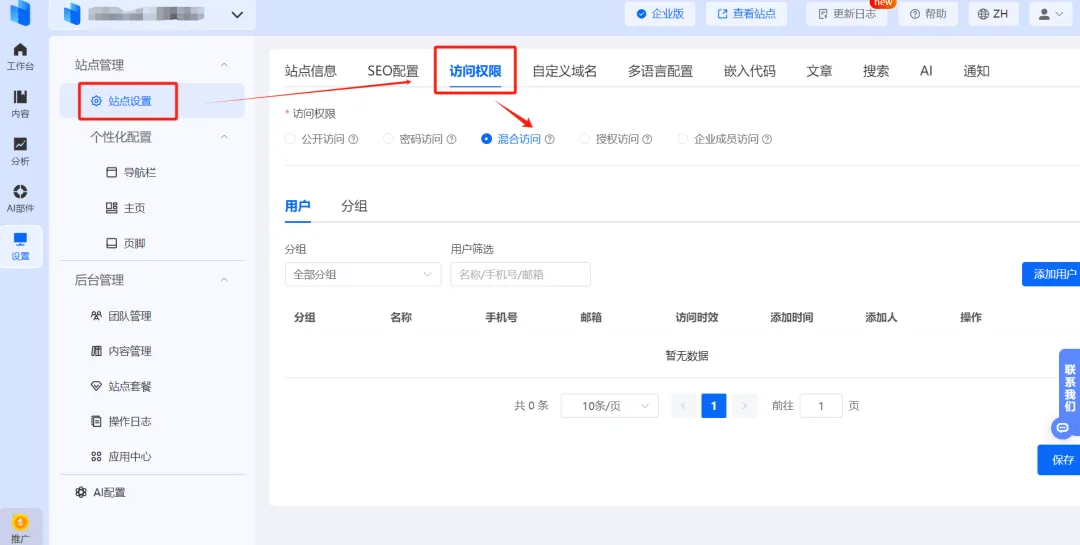Open the 全部分组 group dropdown

point(363,274)
